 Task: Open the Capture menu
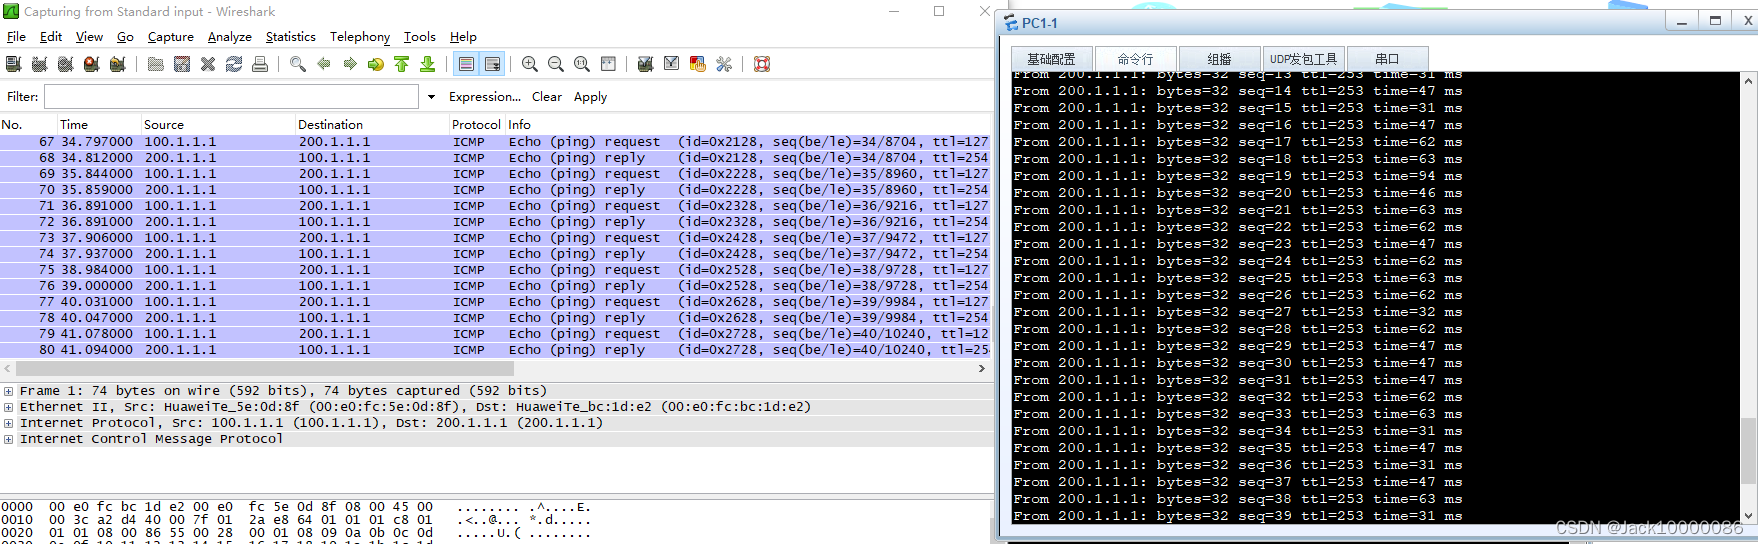coord(171,37)
